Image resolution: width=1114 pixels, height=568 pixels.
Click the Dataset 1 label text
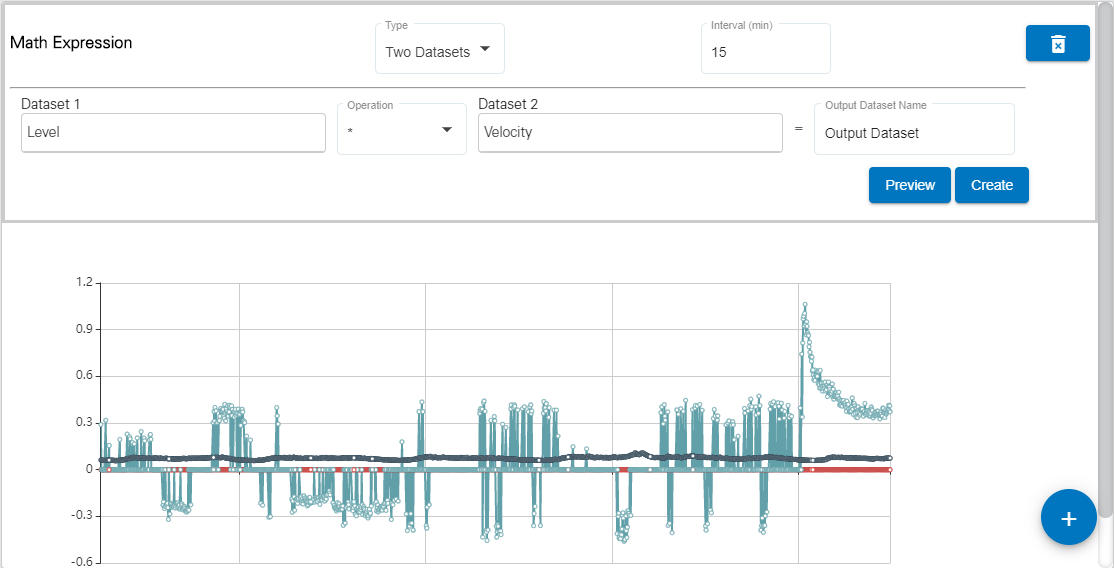point(50,104)
